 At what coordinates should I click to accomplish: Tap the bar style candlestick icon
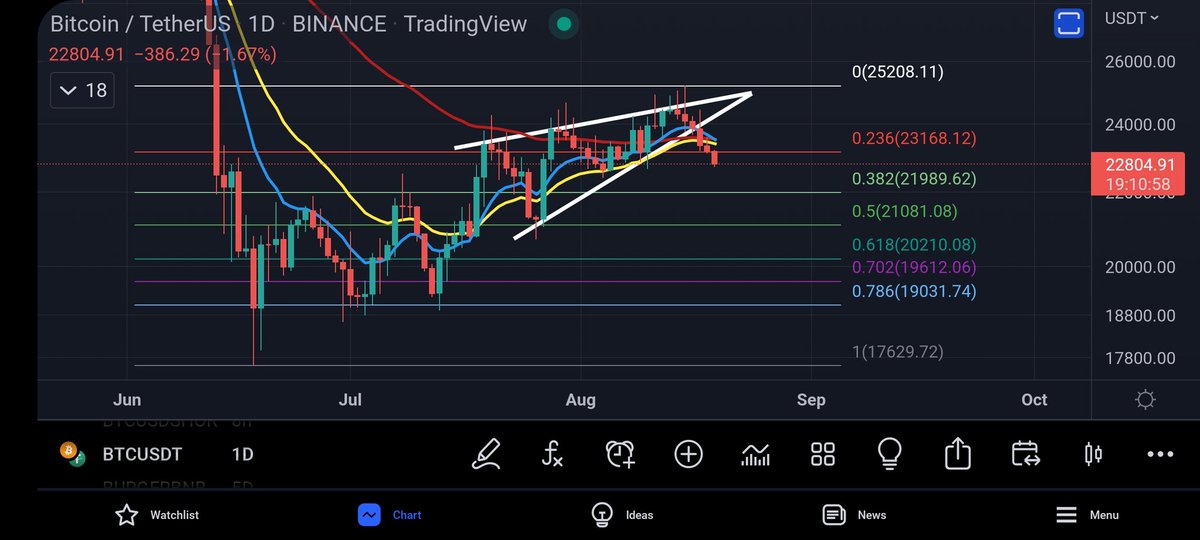1093,454
